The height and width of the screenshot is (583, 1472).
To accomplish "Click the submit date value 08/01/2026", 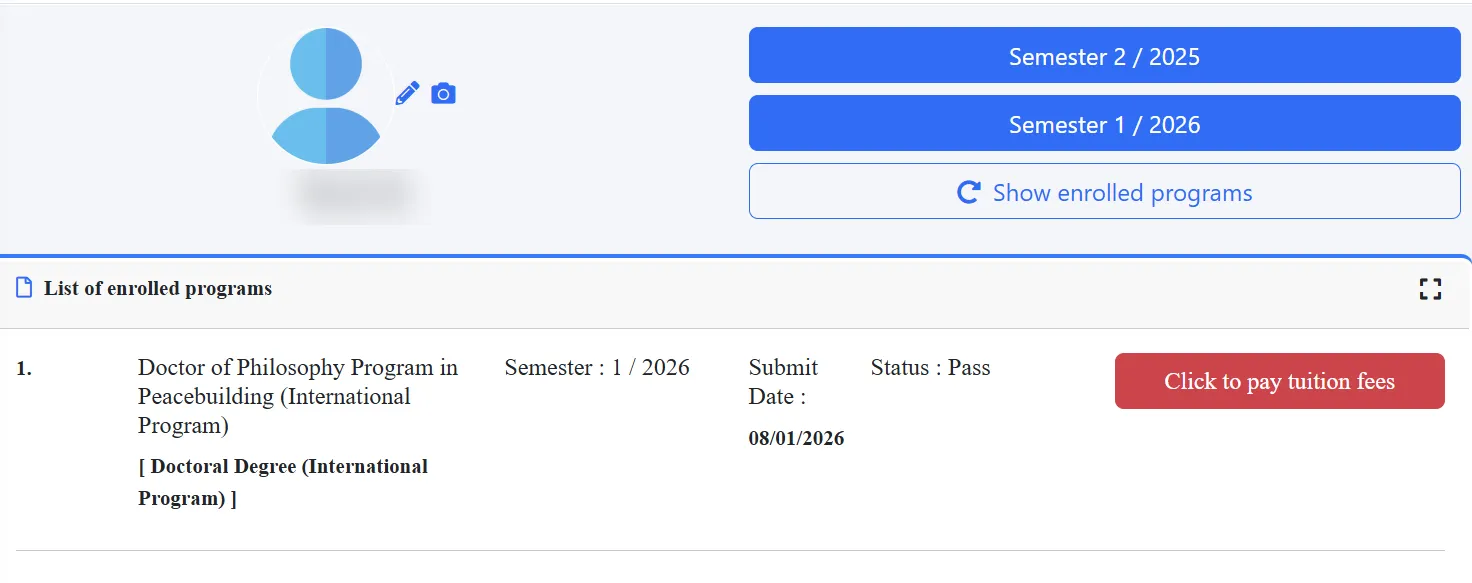I will pyautogui.click(x=796, y=438).
